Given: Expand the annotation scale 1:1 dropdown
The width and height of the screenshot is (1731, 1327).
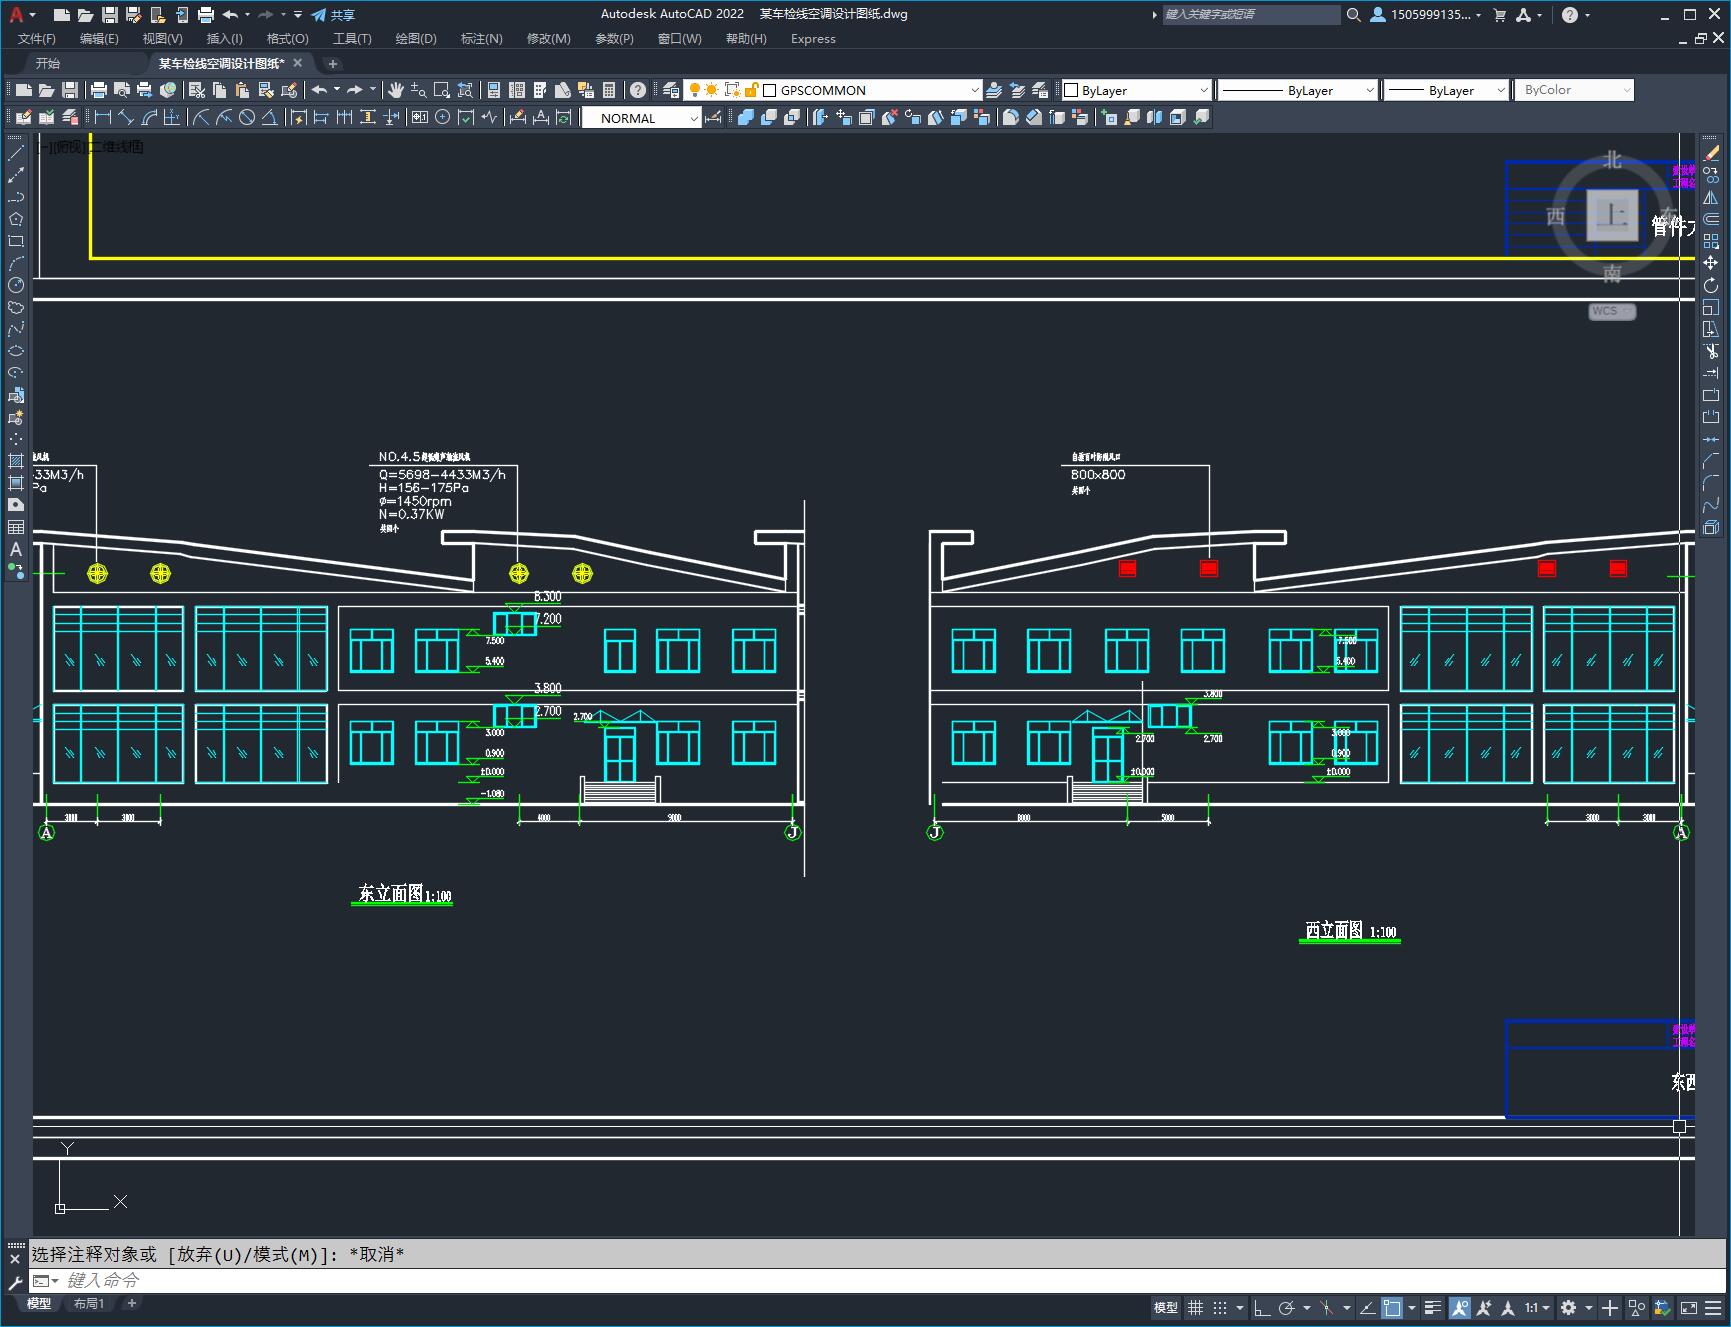Looking at the screenshot, I should coord(1537,1307).
